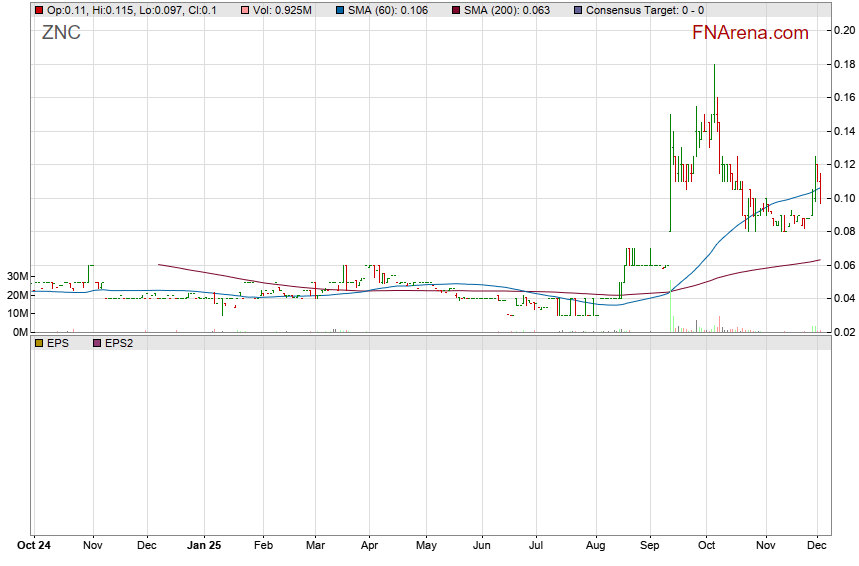This screenshot has width=859, height=566.
Task: Click the 0.20 price axis label
Action: coord(843,30)
